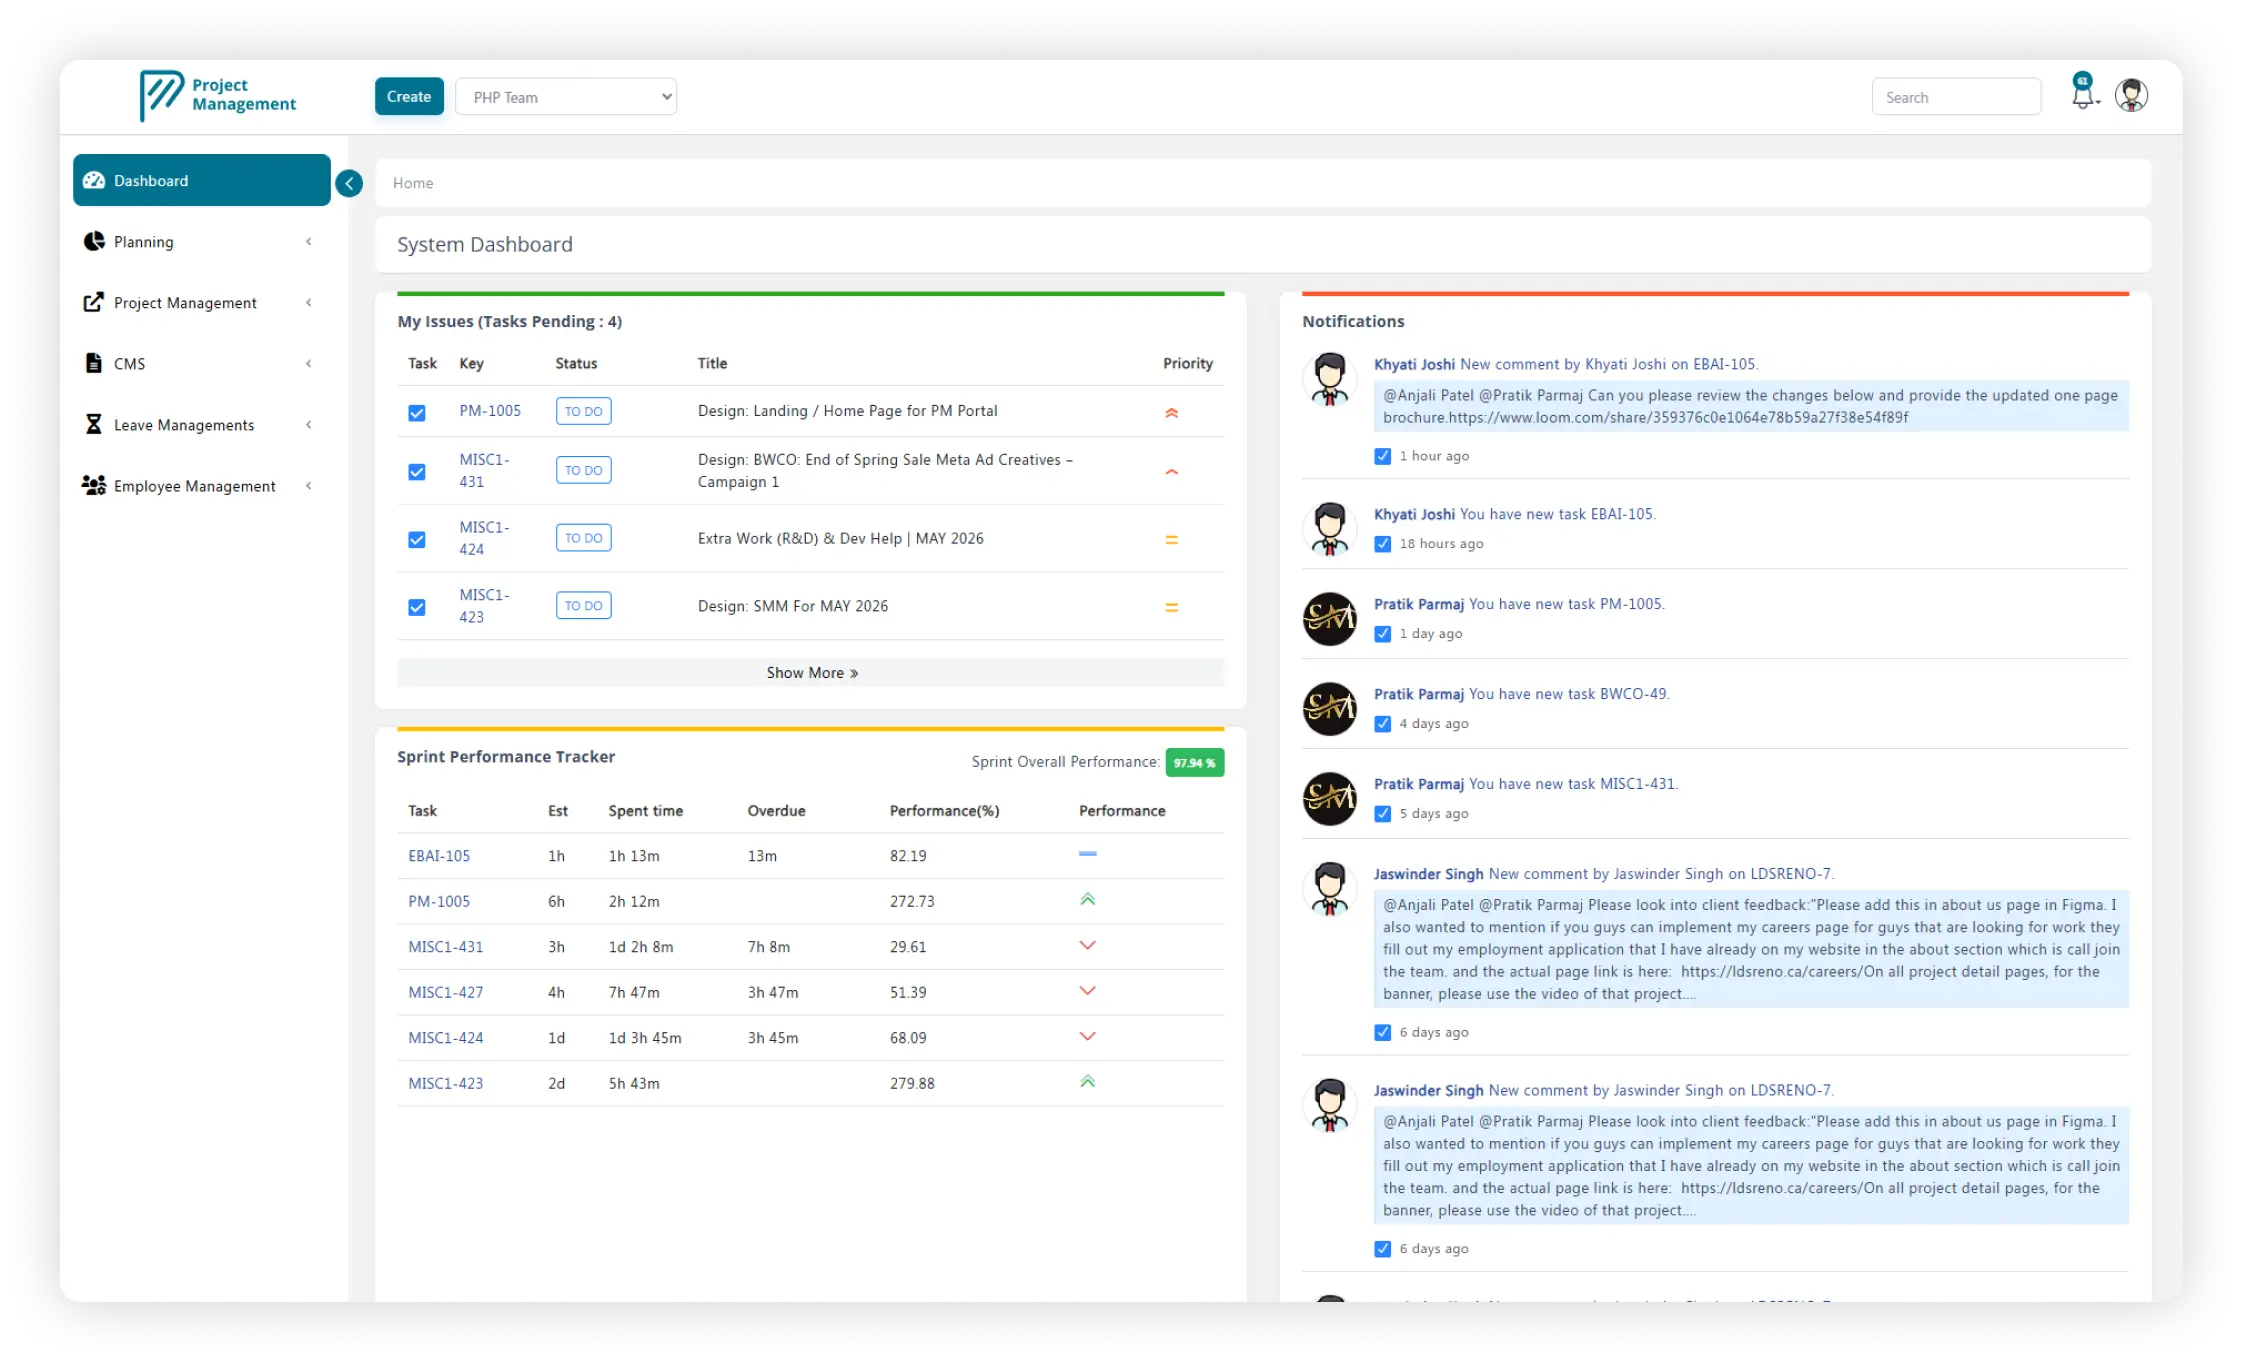Click the Create button
This screenshot has width=2243, height=1362.
click(x=409, y=97)
